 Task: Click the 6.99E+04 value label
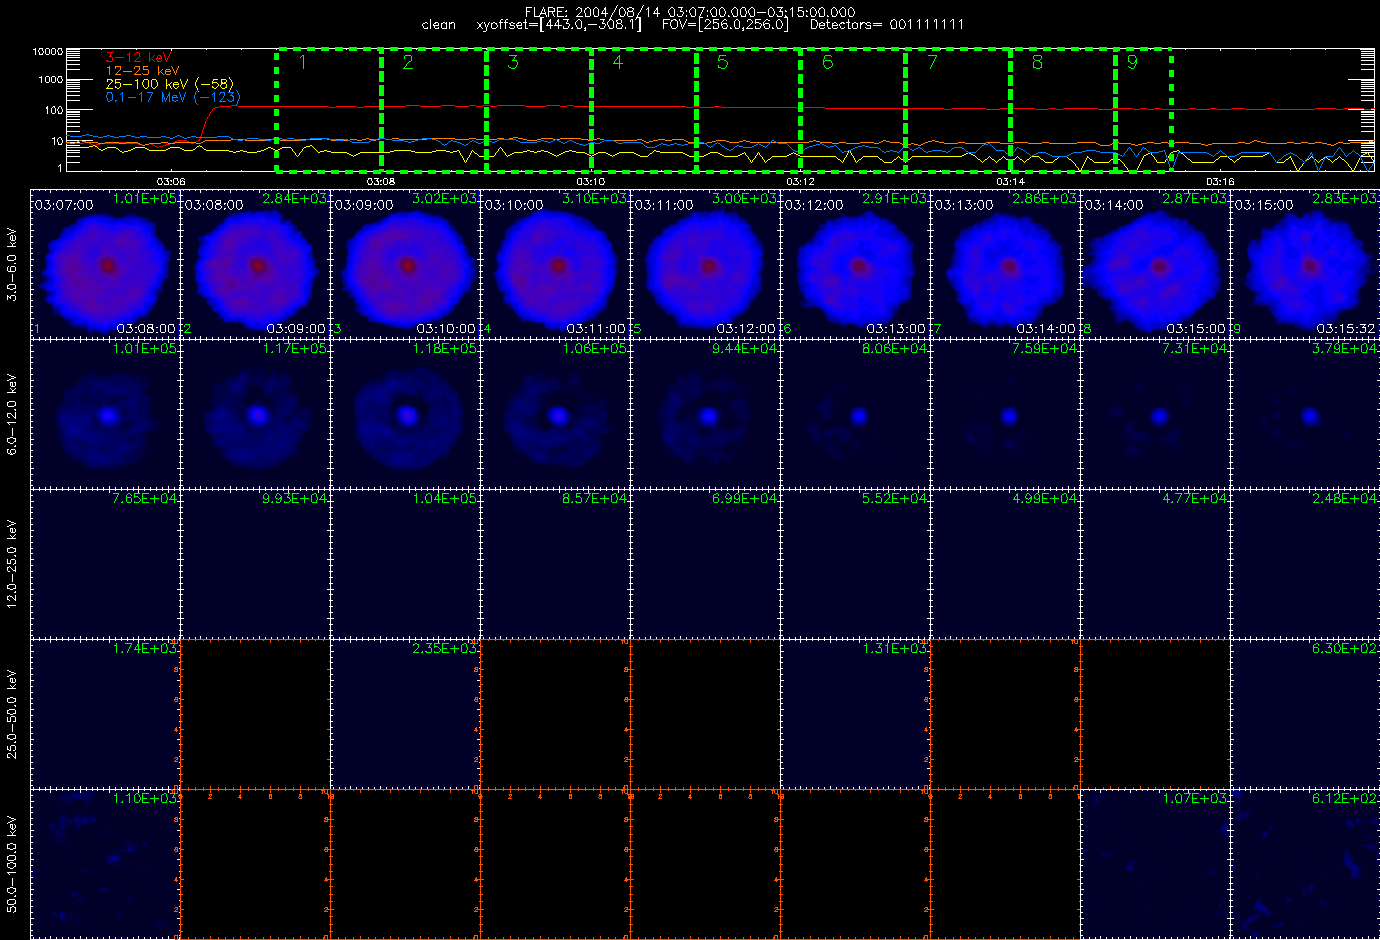744,499
